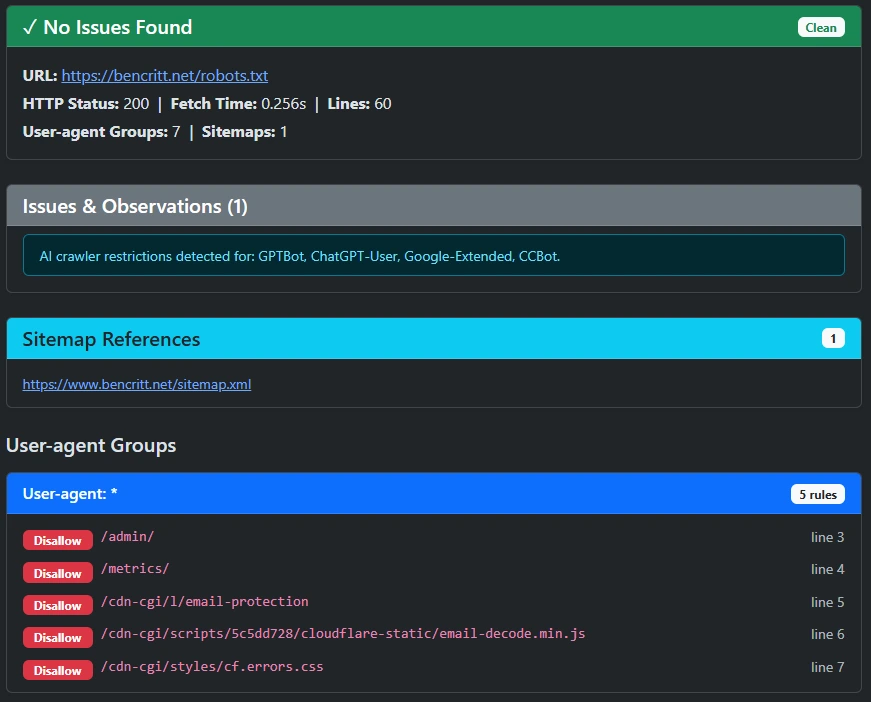871x702 pixels.
Task: Select the Disallow badge for cf.errors.css
Action: [57, 670]
